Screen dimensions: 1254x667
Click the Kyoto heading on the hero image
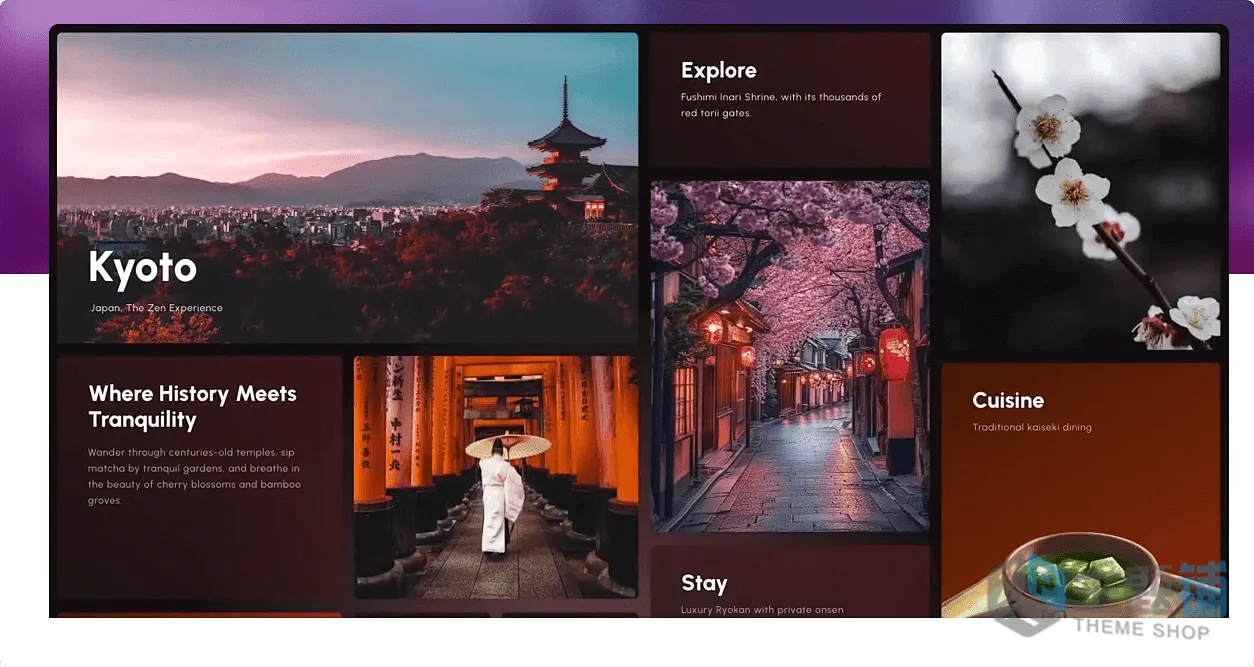(x=142, y=268)
